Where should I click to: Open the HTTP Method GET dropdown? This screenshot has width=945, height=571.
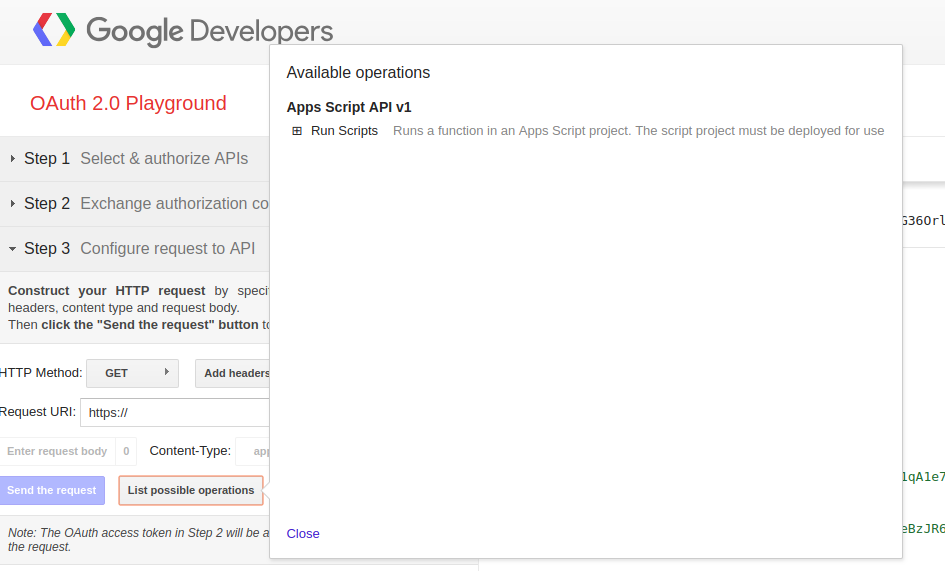click(133, 373)
